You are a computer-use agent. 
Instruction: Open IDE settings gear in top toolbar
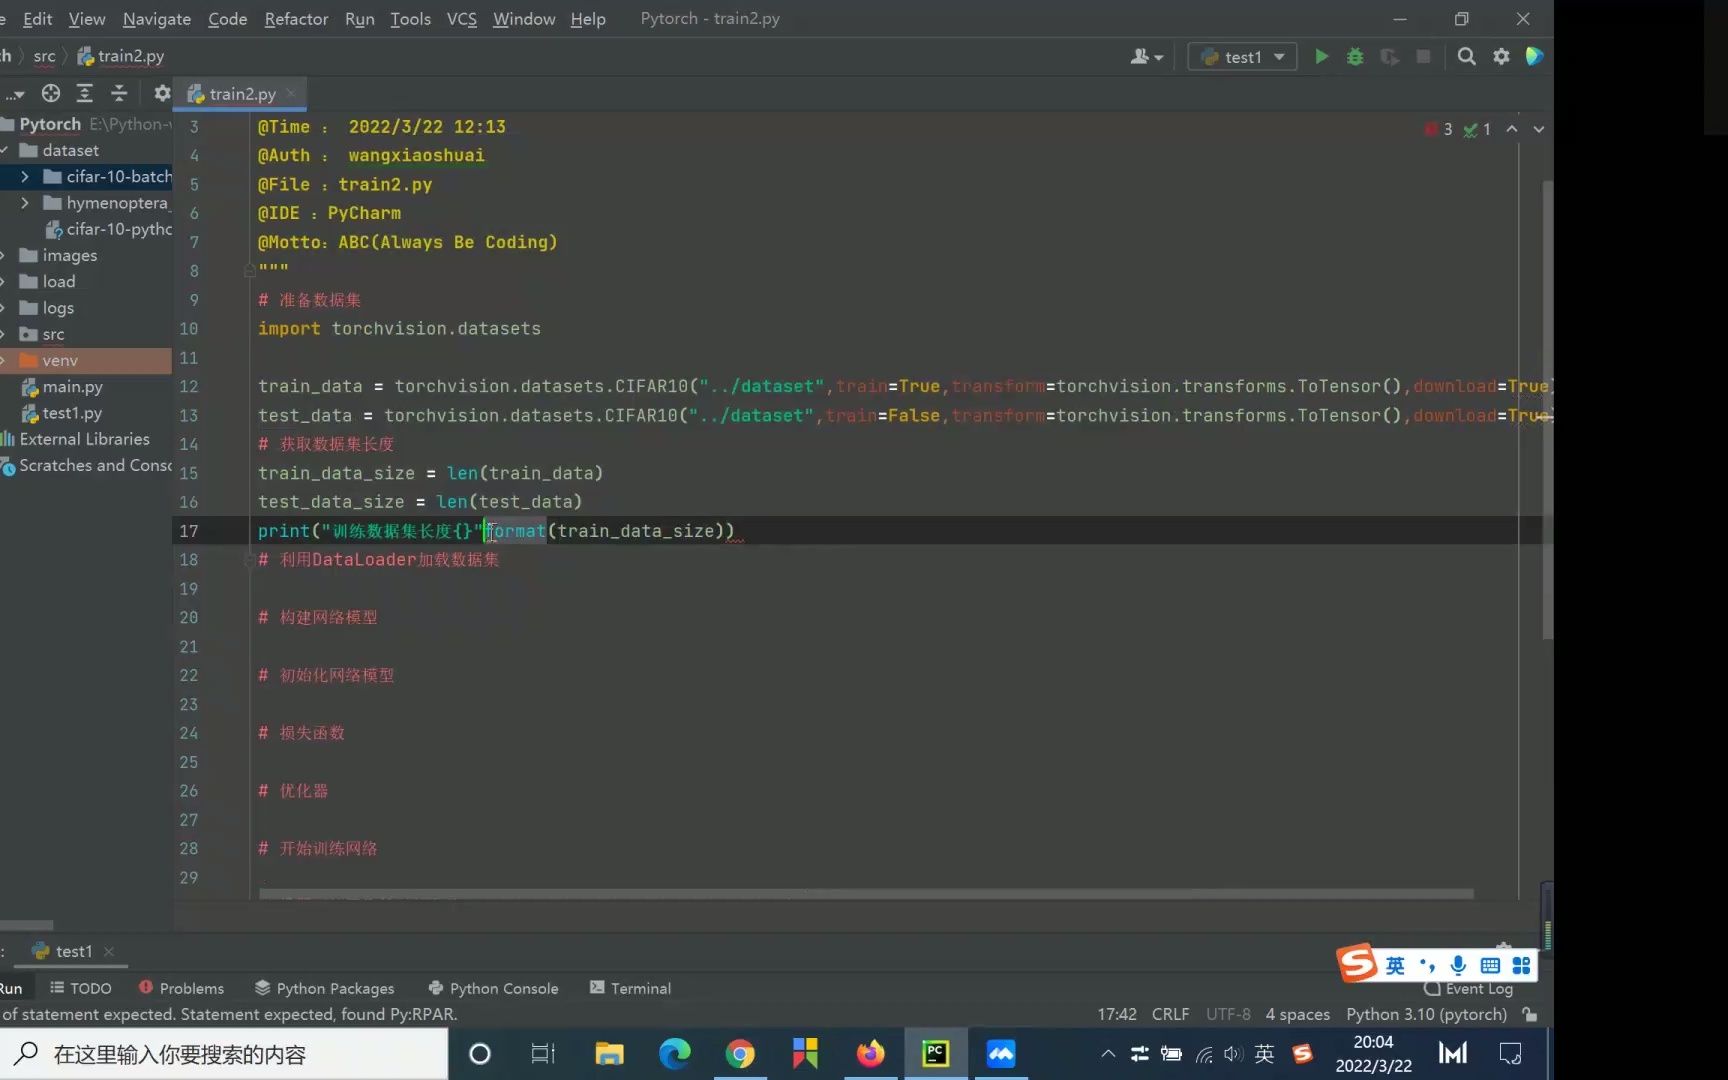pos(1501,57)
